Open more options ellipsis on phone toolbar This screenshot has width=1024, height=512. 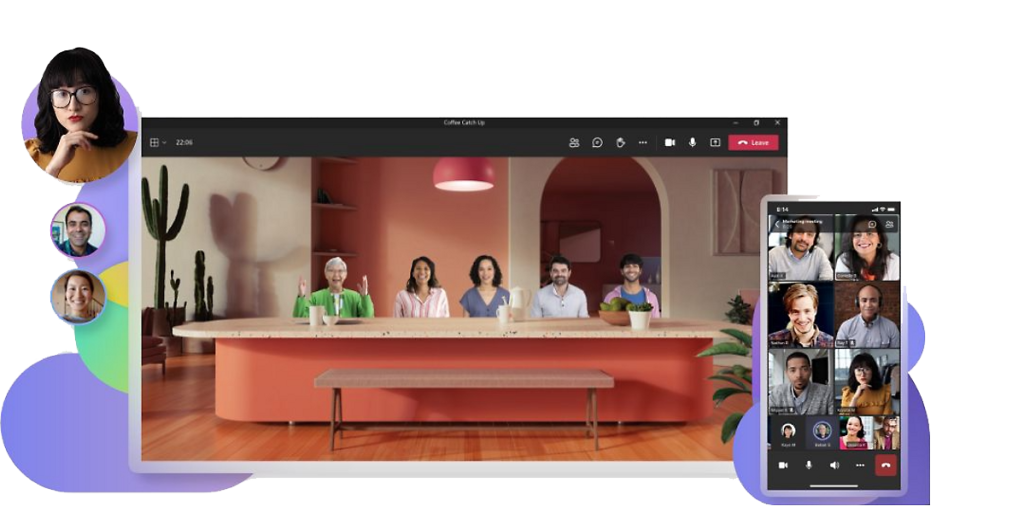(860, 465)
